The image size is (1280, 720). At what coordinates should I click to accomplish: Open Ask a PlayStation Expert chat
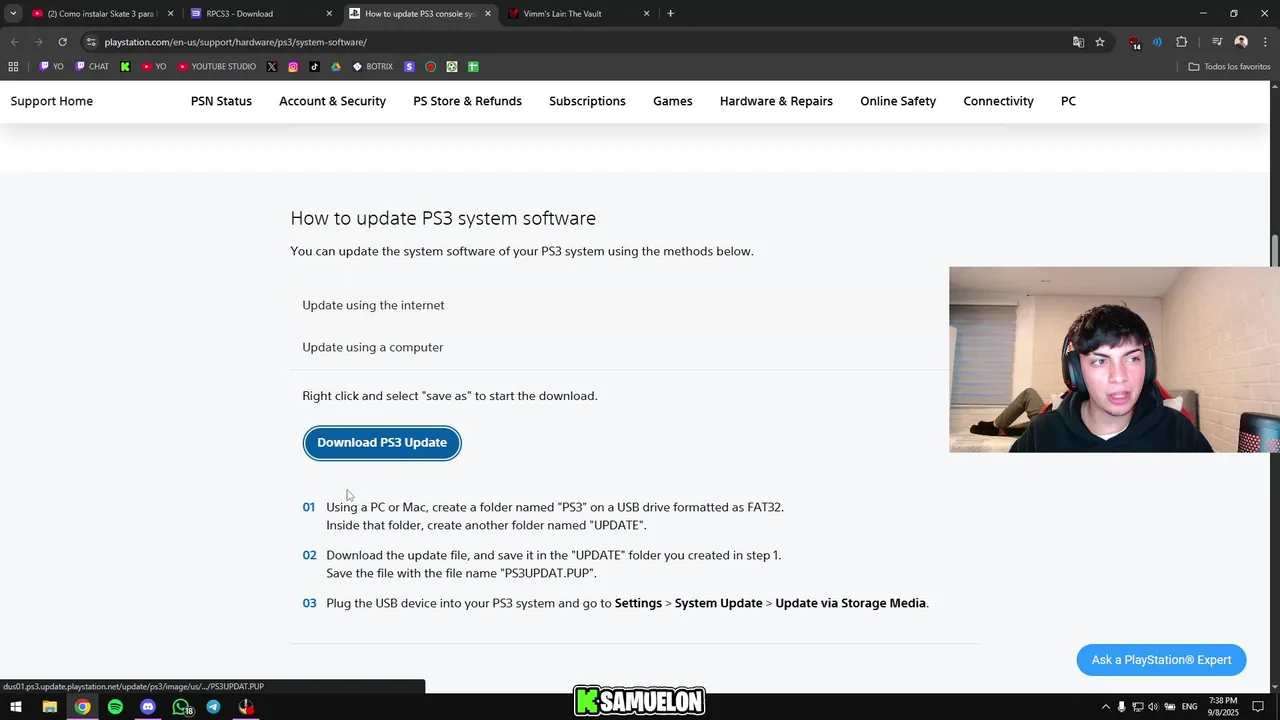click(x=1161, y=660)
